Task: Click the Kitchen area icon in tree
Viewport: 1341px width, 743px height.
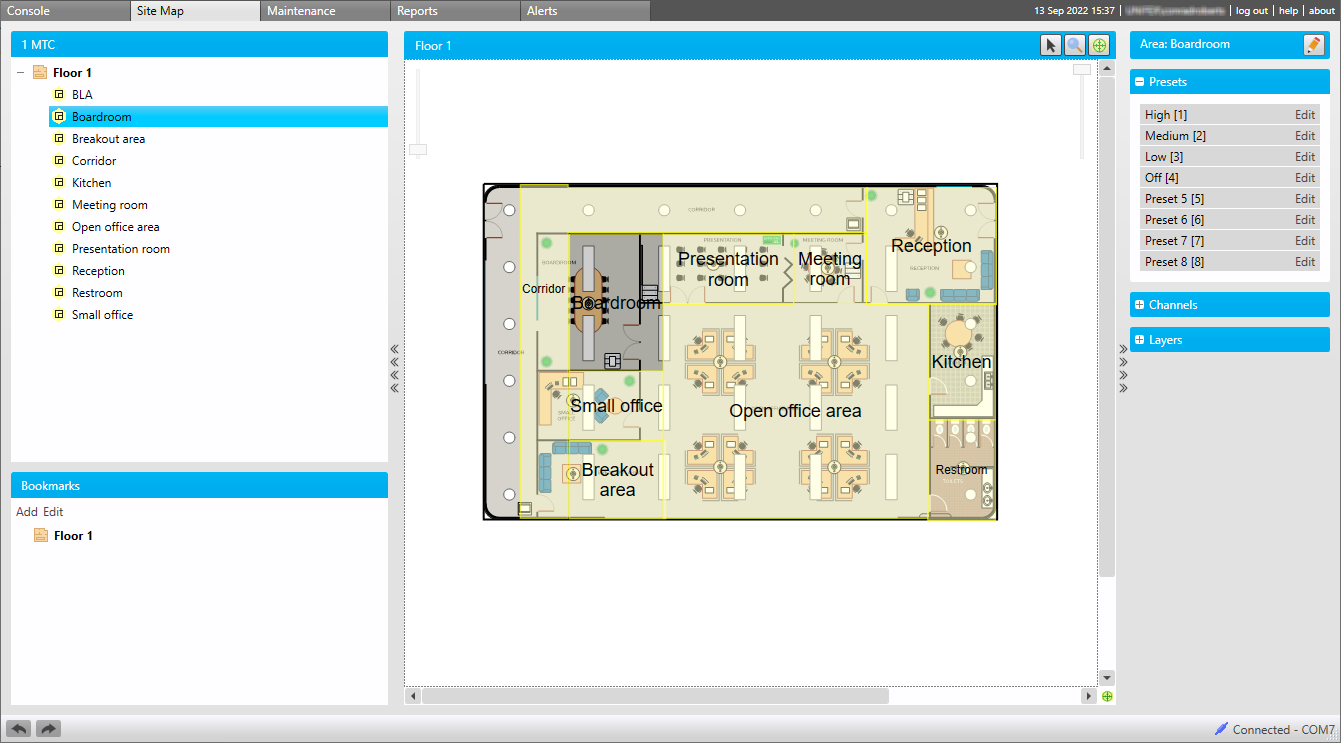Action: pos(59,183)
